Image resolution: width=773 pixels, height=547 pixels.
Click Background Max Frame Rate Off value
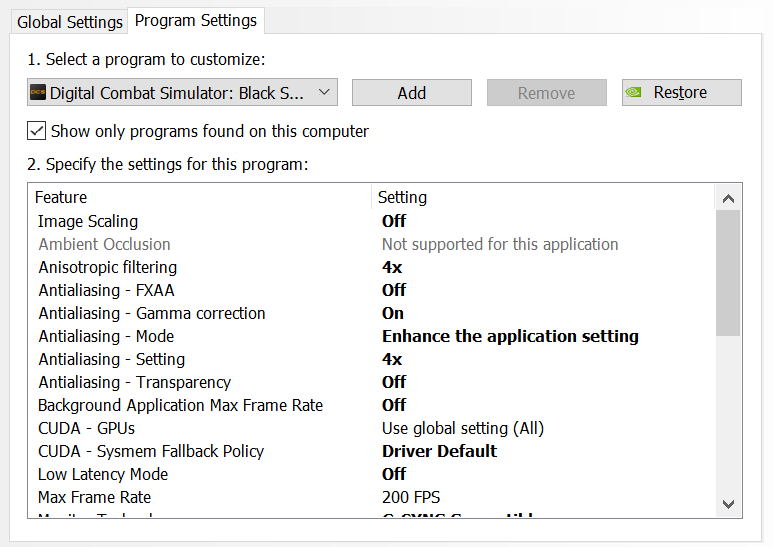click(x=393, y=406)
